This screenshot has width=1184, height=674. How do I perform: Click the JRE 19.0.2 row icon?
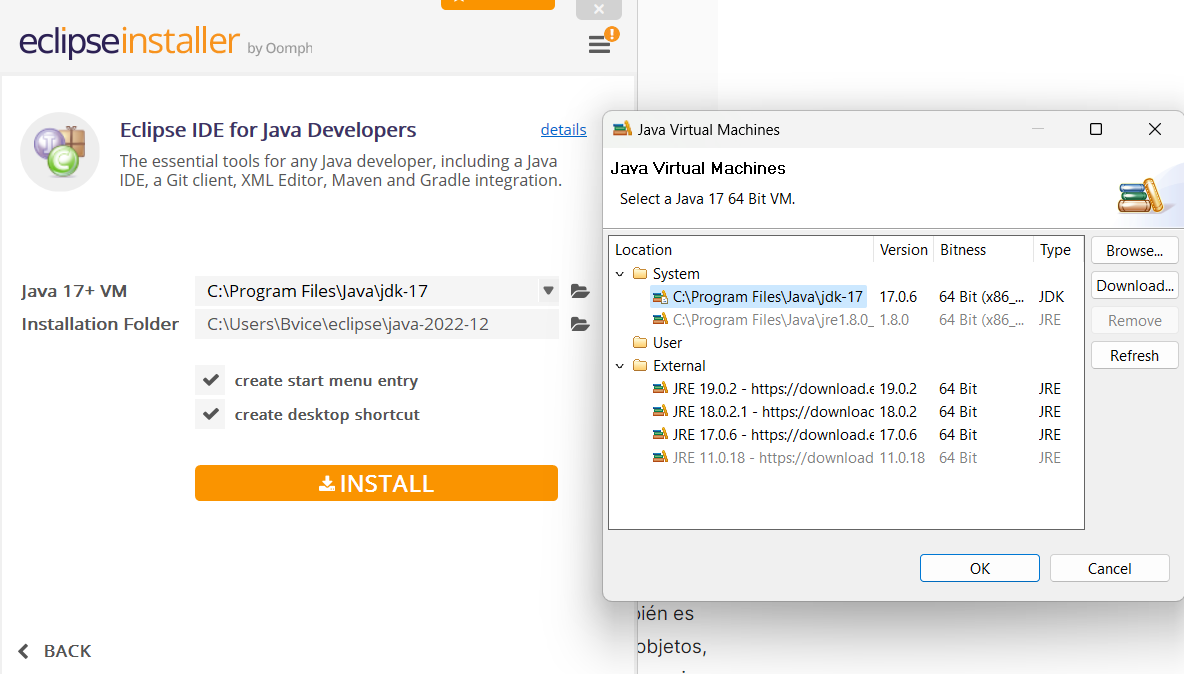(x=660, y=389)
